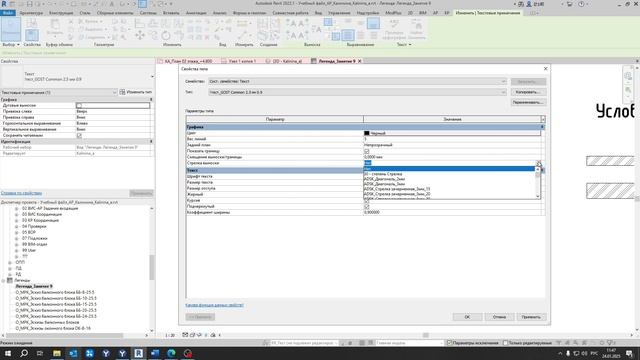This screenshot has width=640, height=360.
Task: Expand the 04 Проверки browser node
Action: point(17,226)
